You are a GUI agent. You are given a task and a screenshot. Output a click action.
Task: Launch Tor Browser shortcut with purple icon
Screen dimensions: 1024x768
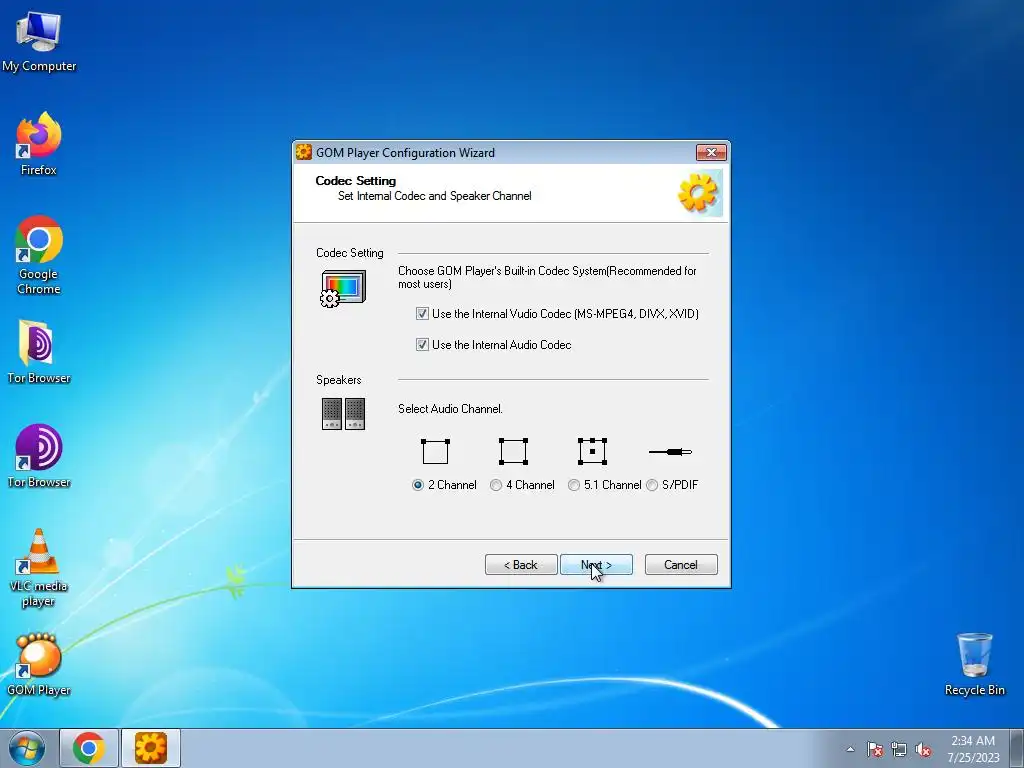point(39,456)
